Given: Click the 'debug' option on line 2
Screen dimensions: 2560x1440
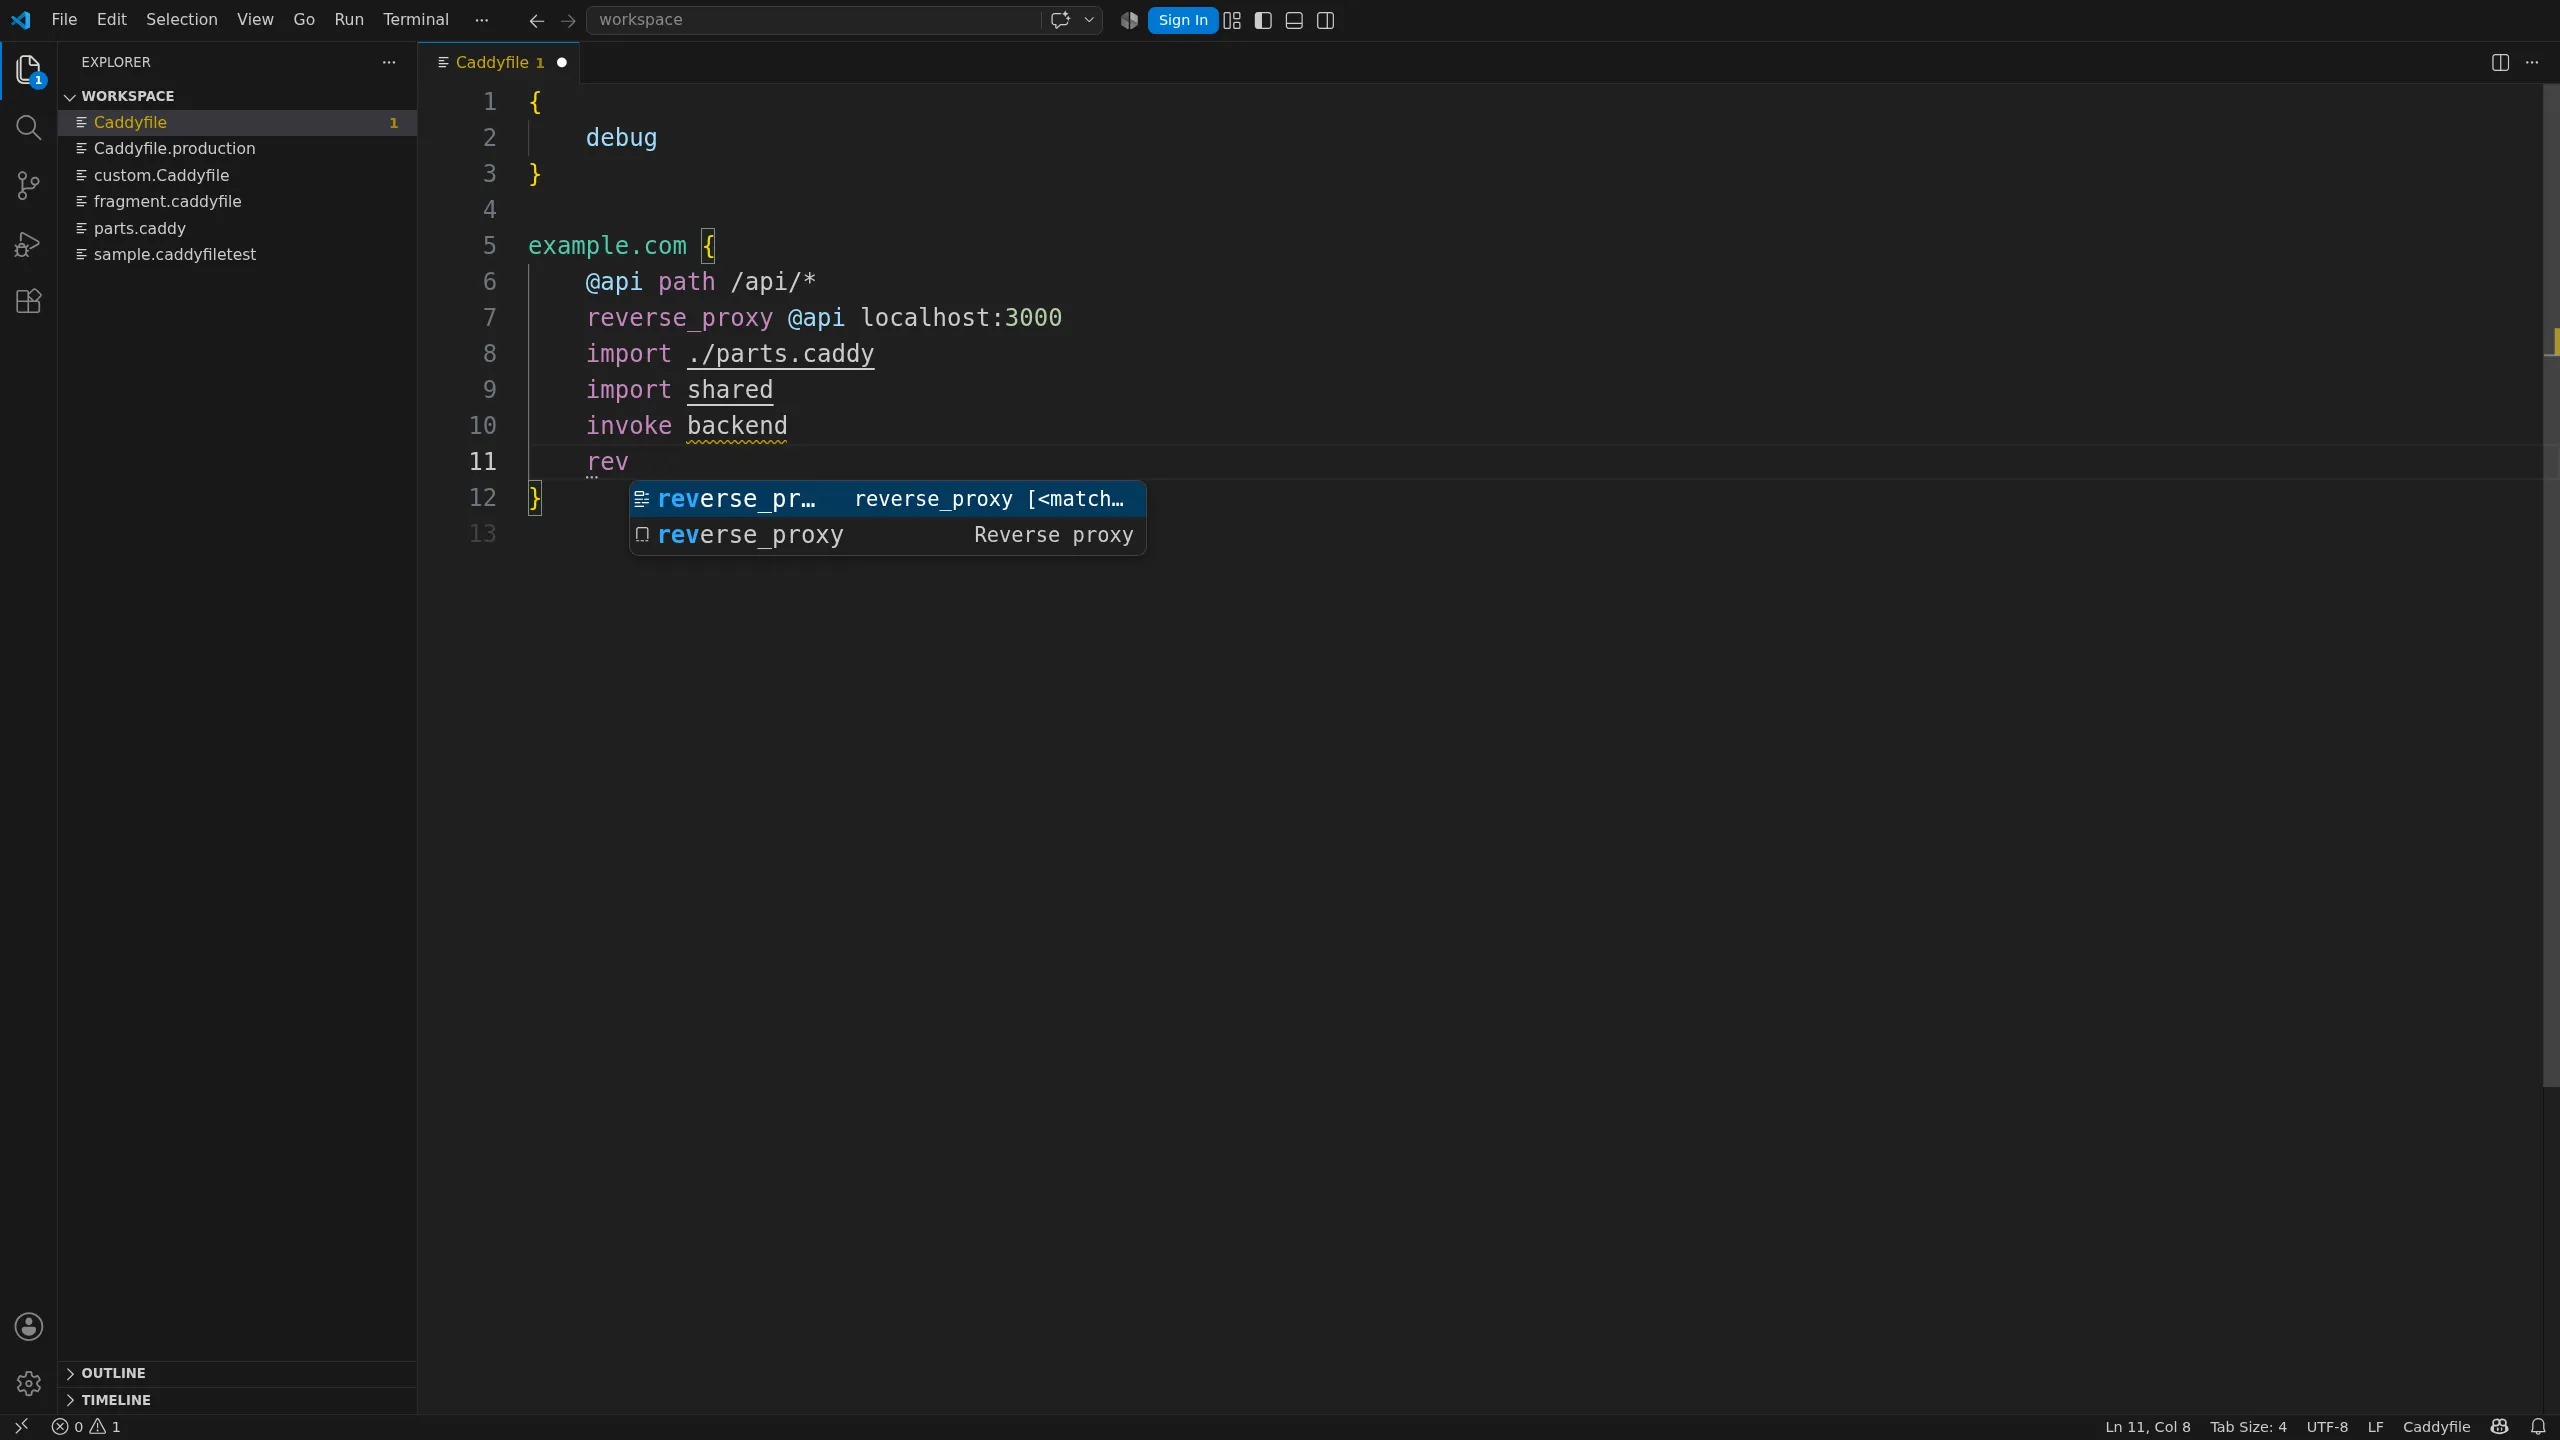Looking at the screenshot, I should (x=621, y=138).
